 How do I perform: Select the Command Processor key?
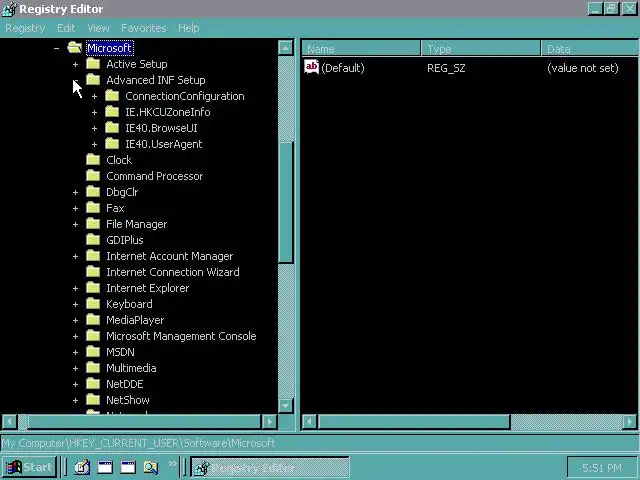point(155,176)
